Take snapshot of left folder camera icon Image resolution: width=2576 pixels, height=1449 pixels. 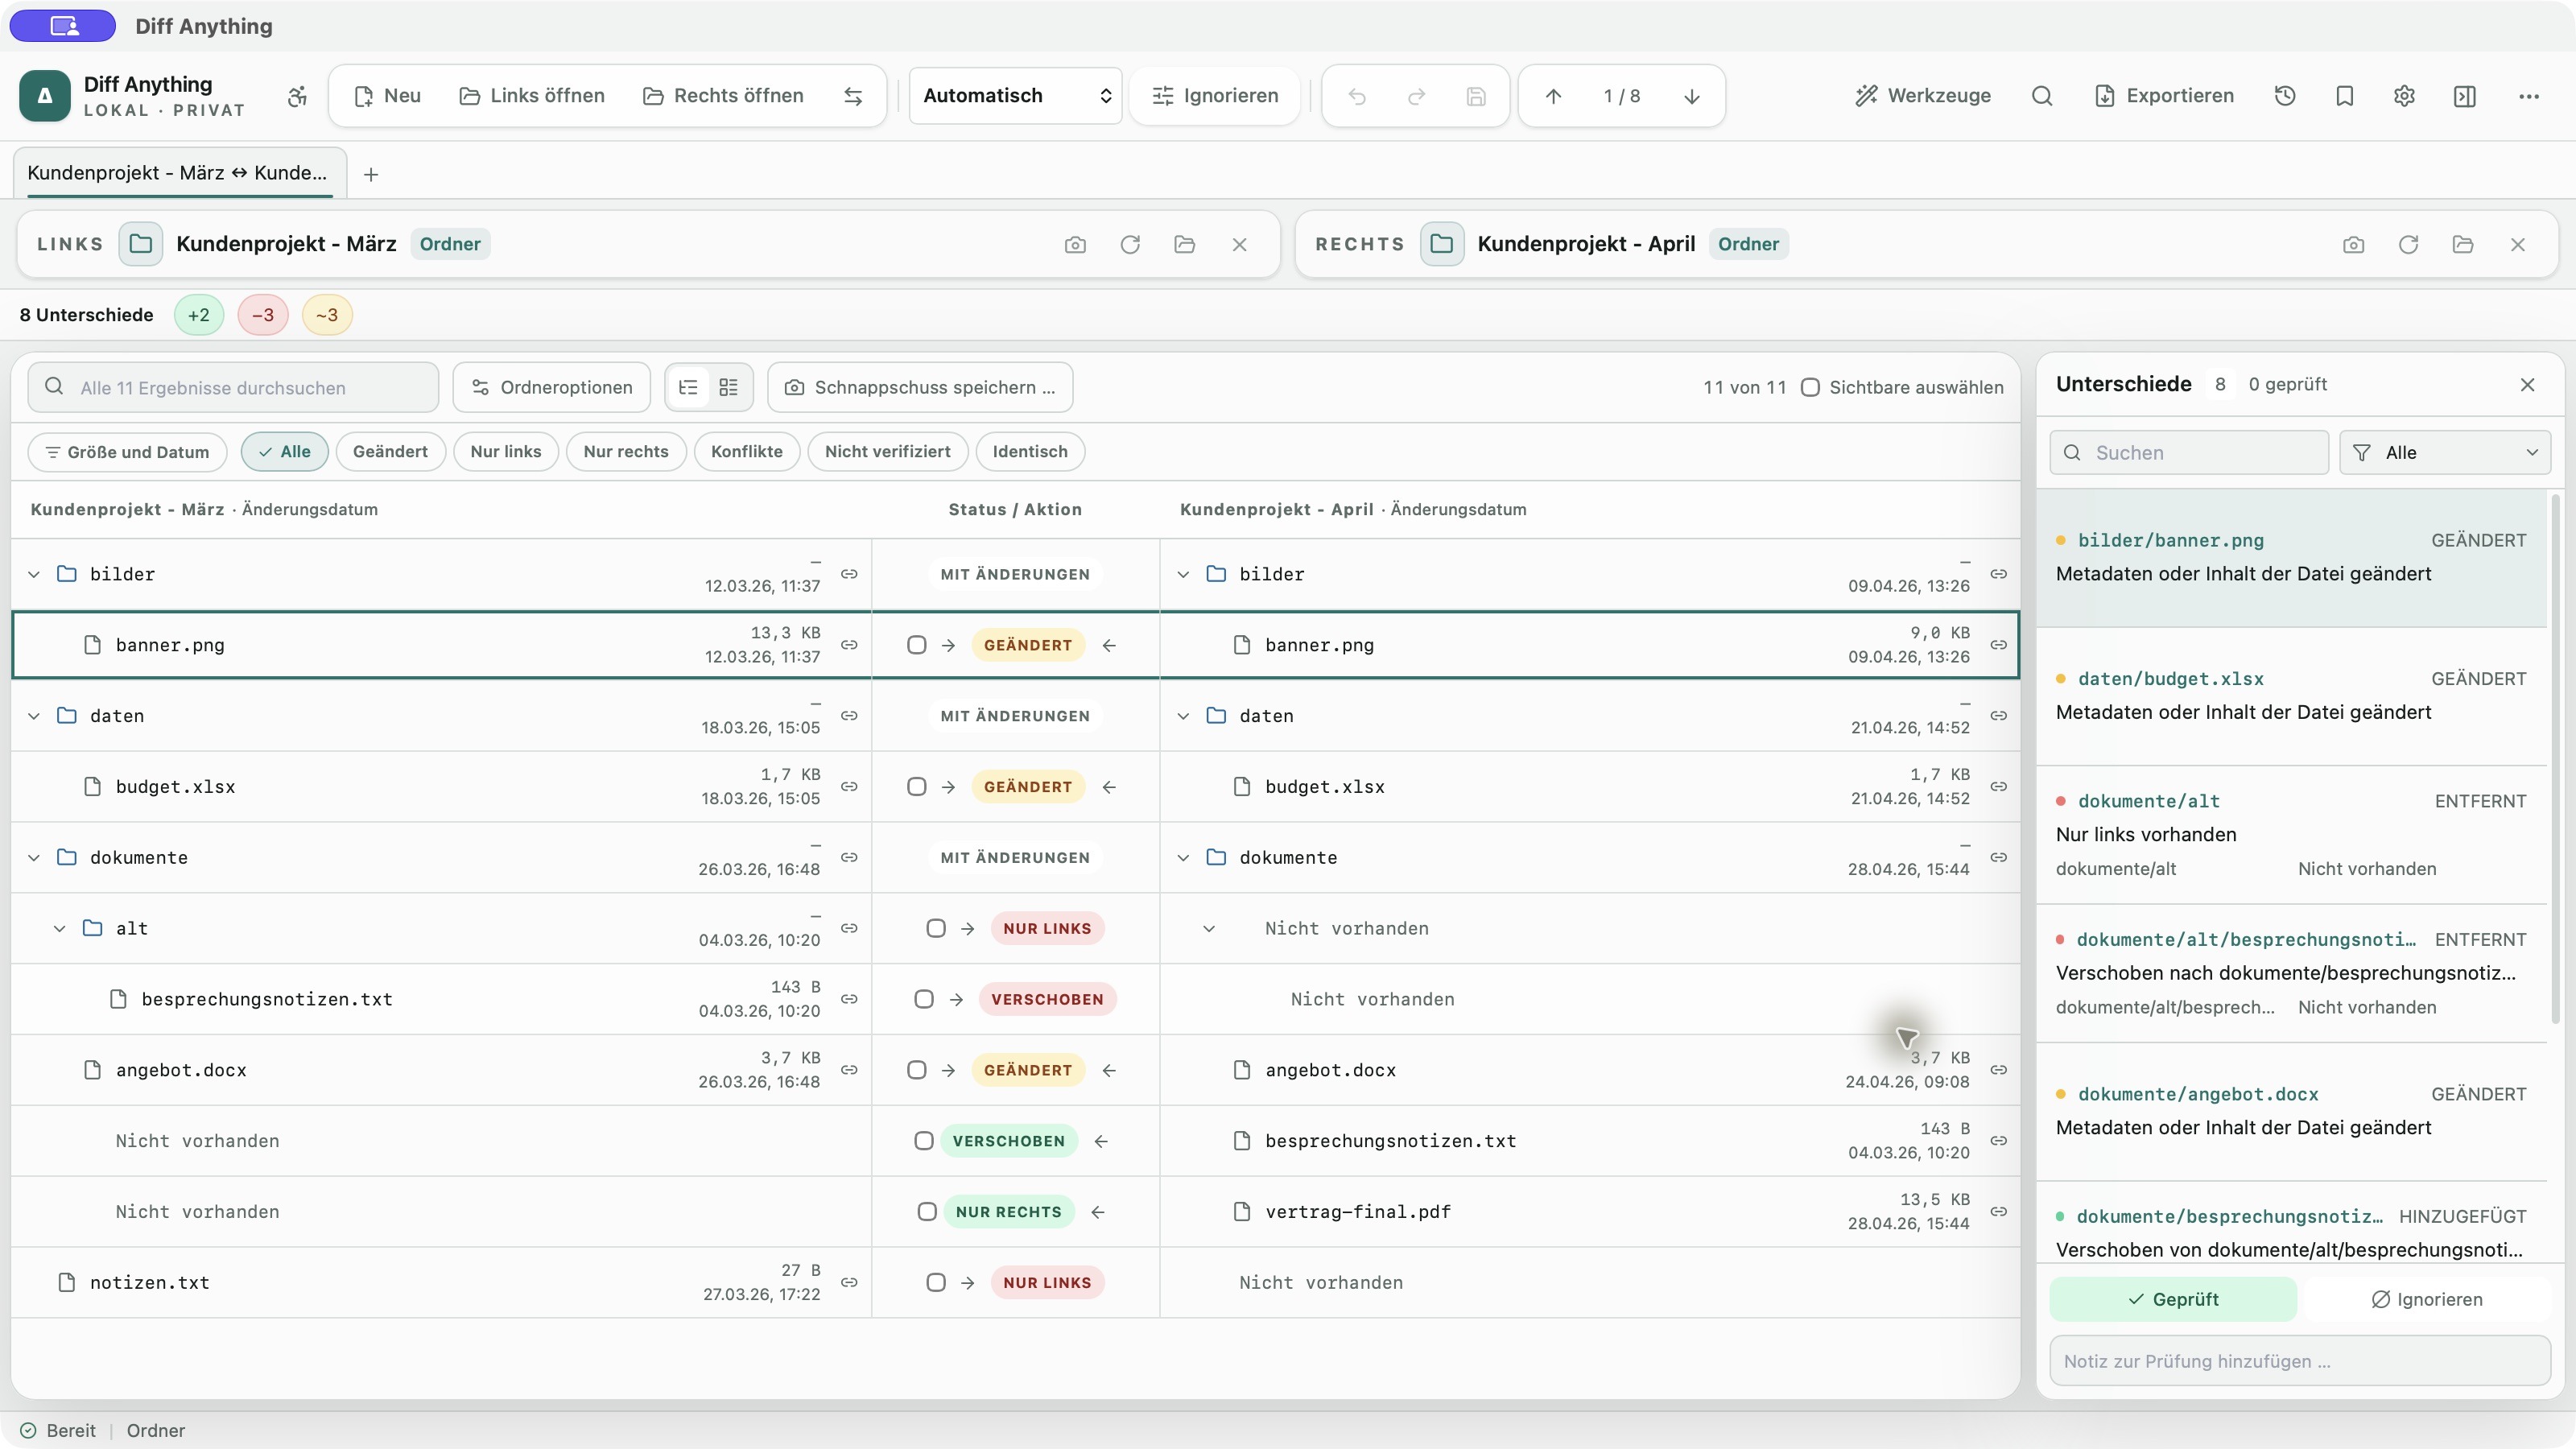click(1075, 244)
